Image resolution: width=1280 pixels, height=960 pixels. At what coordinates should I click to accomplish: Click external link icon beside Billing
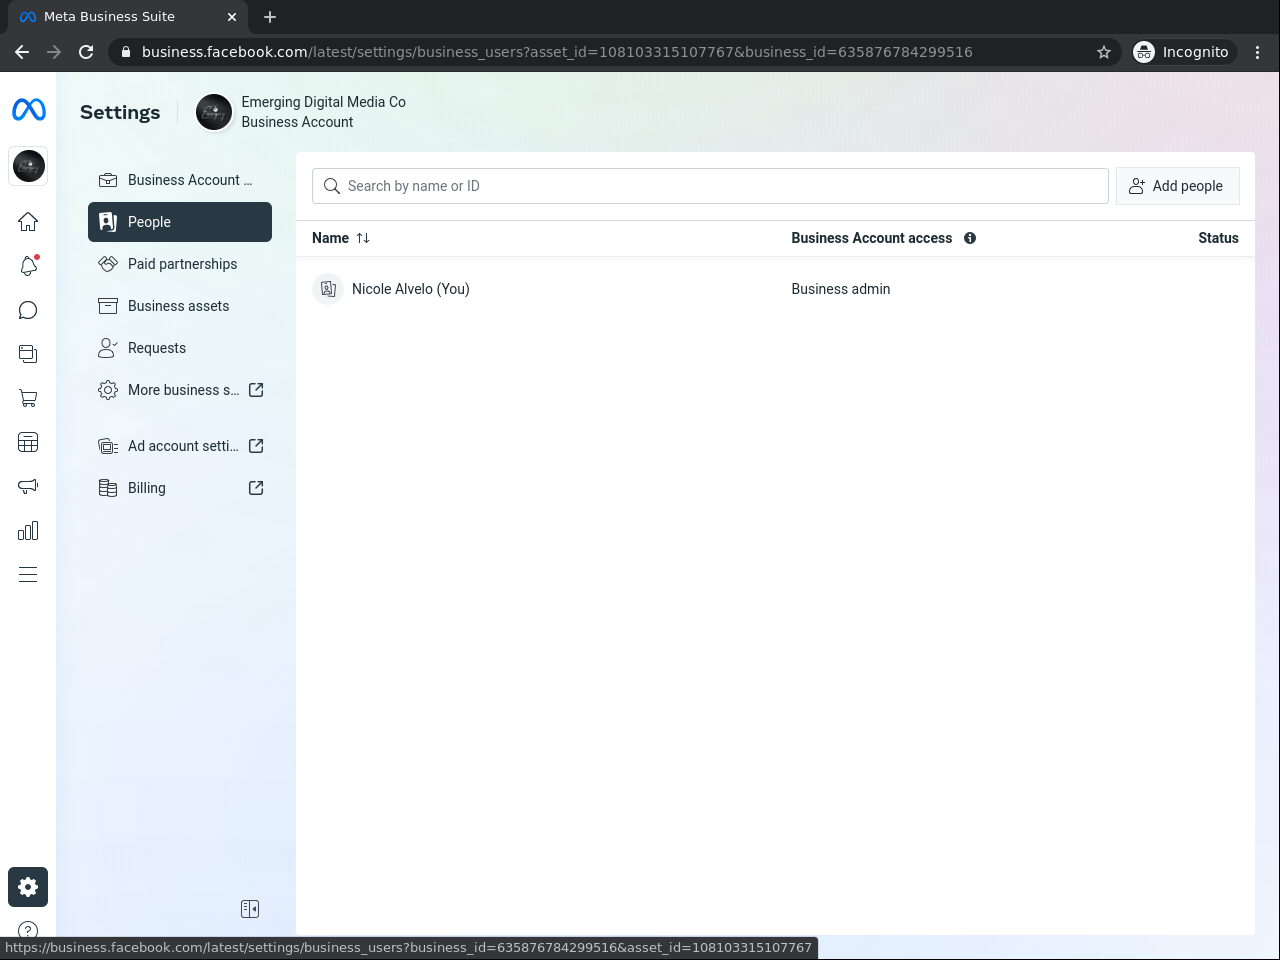(x=256, y=488)
